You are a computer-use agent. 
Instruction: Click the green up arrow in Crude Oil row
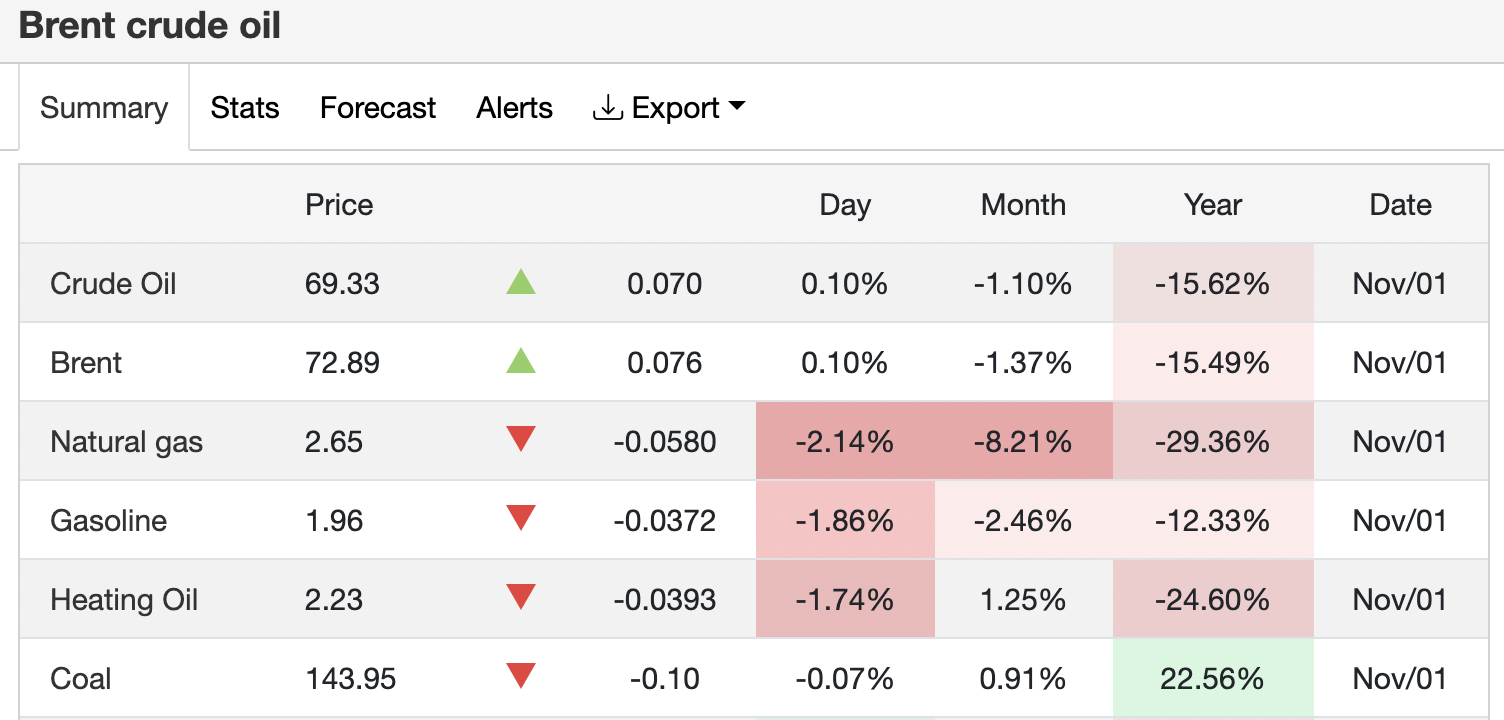click(x=521, y=282)
